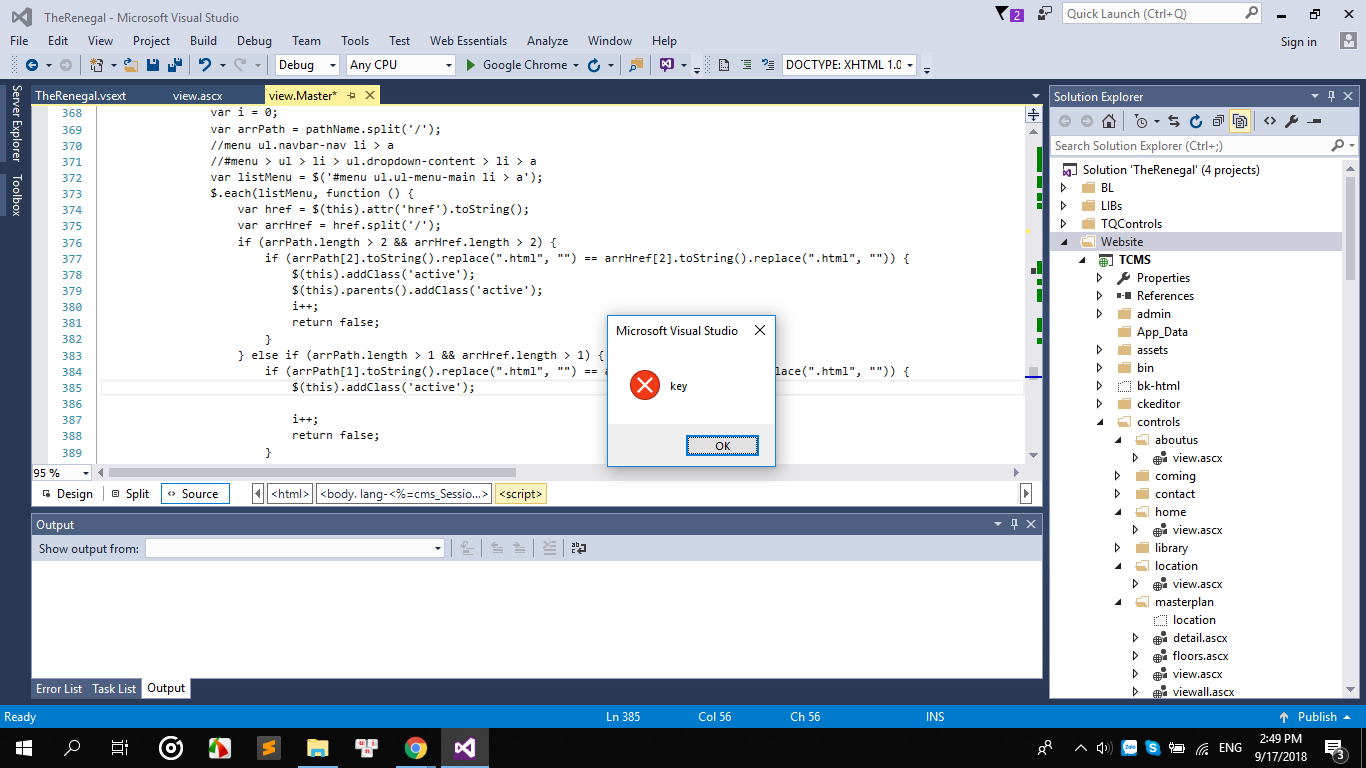Expand the BL project node

[x=1064, y=188]
